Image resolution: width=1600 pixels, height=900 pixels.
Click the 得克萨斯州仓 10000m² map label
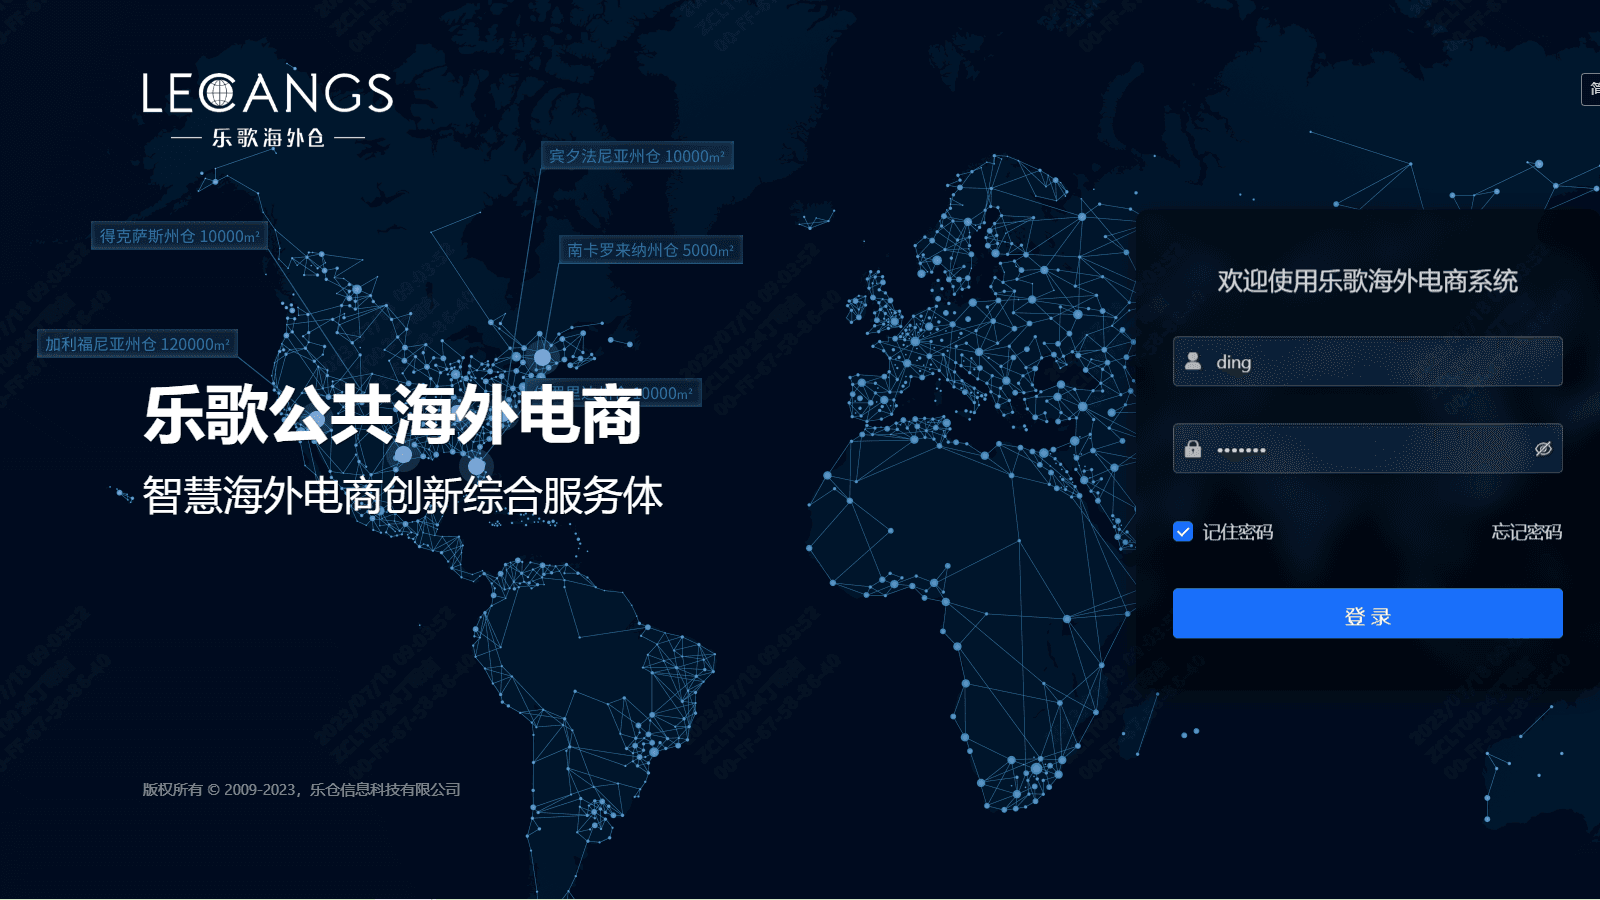(x=178, y=236)
